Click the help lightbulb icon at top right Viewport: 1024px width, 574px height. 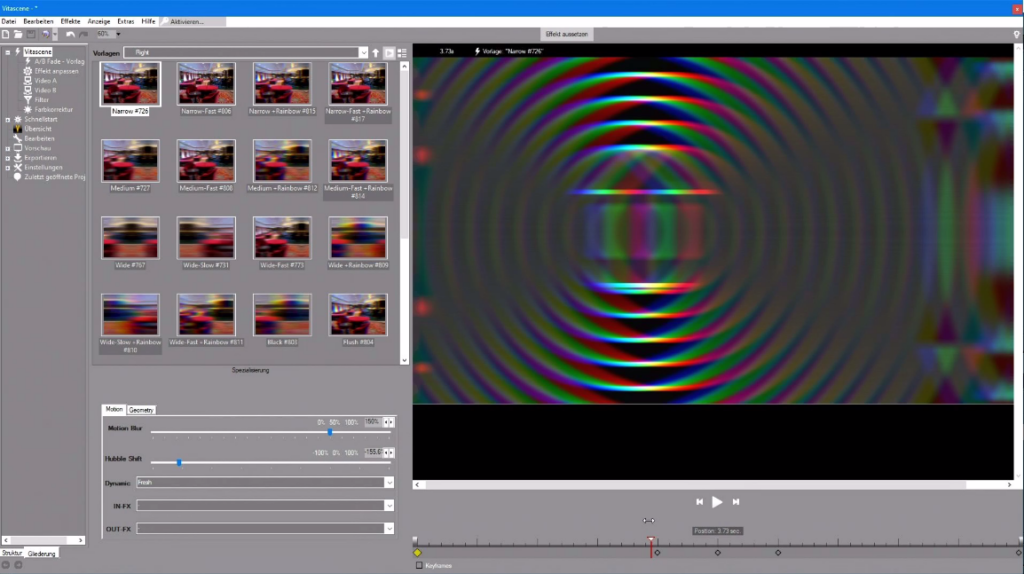(x=1016, y=34)
